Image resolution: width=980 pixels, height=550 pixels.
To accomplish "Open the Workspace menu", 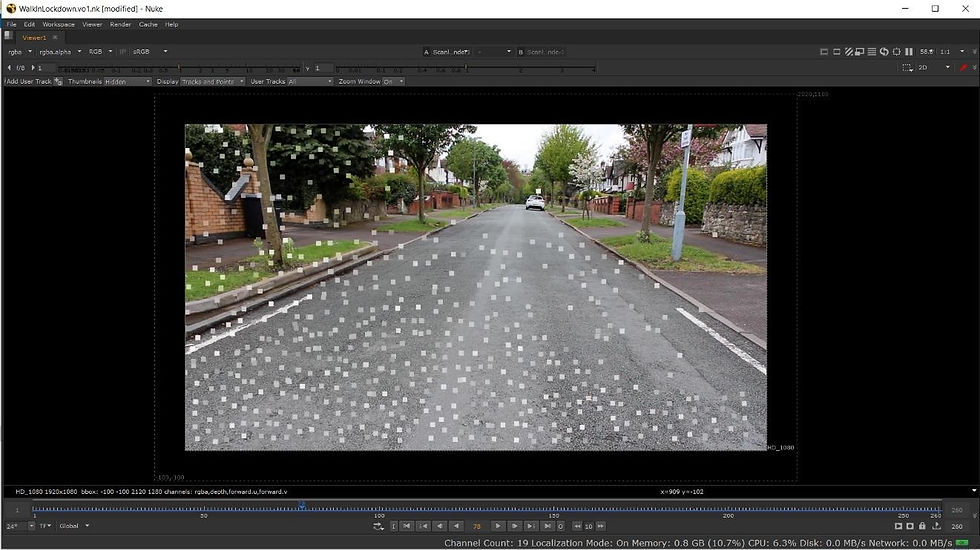I will 58,24.
